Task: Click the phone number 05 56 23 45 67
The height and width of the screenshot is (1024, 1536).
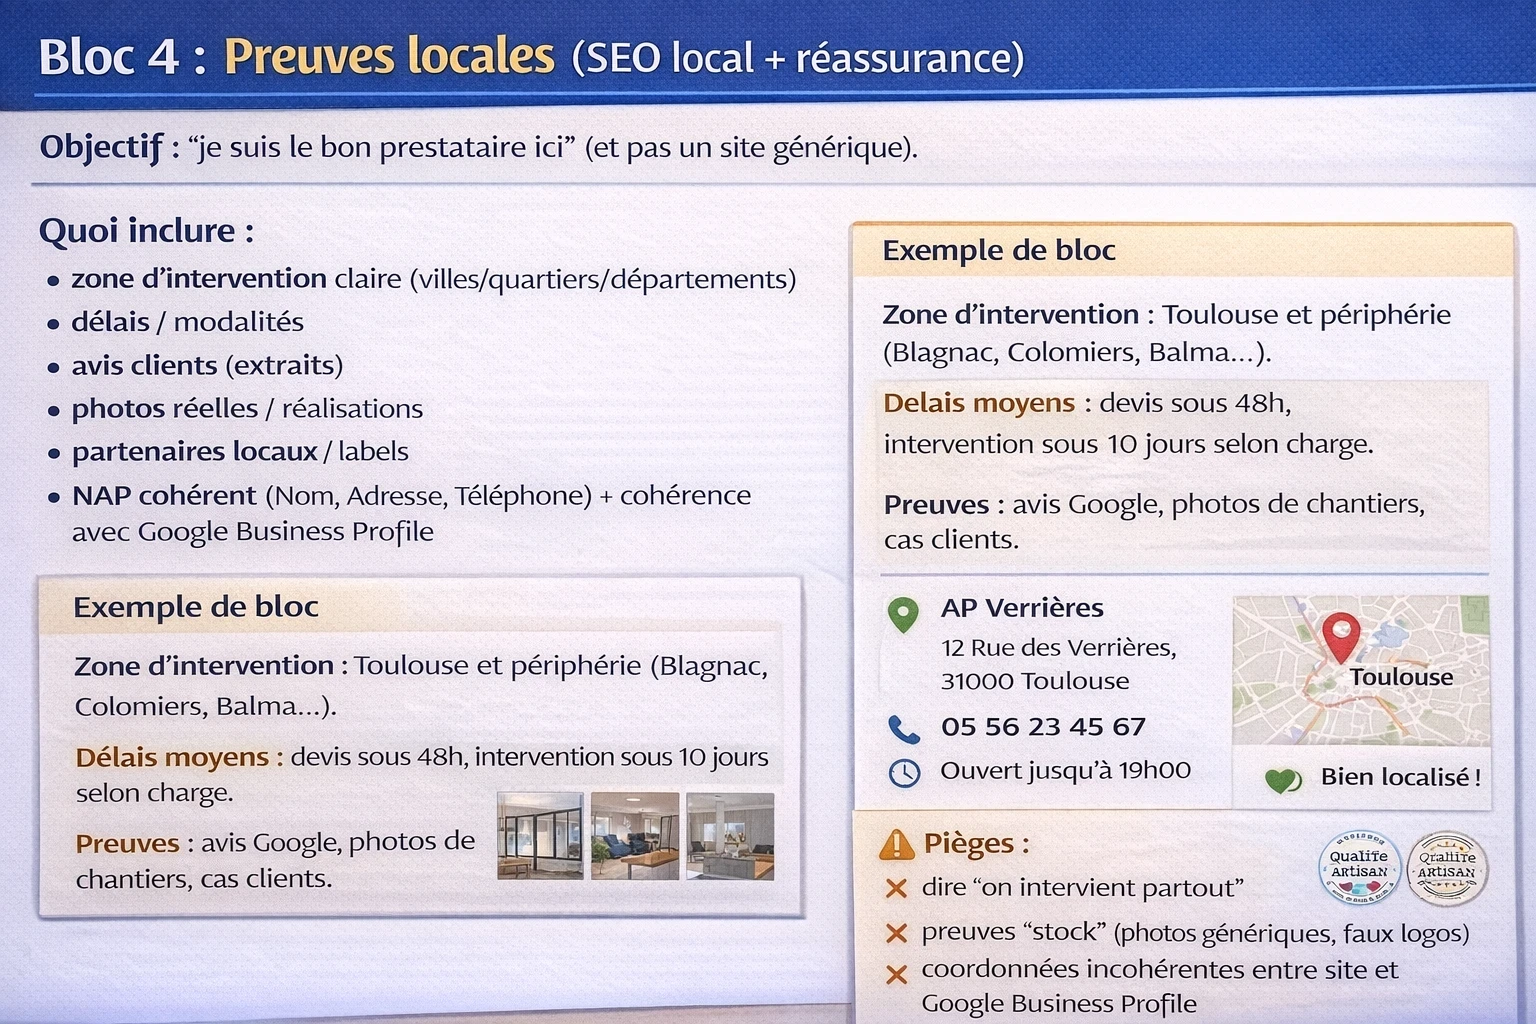Action: click(x=1043, y=727)
